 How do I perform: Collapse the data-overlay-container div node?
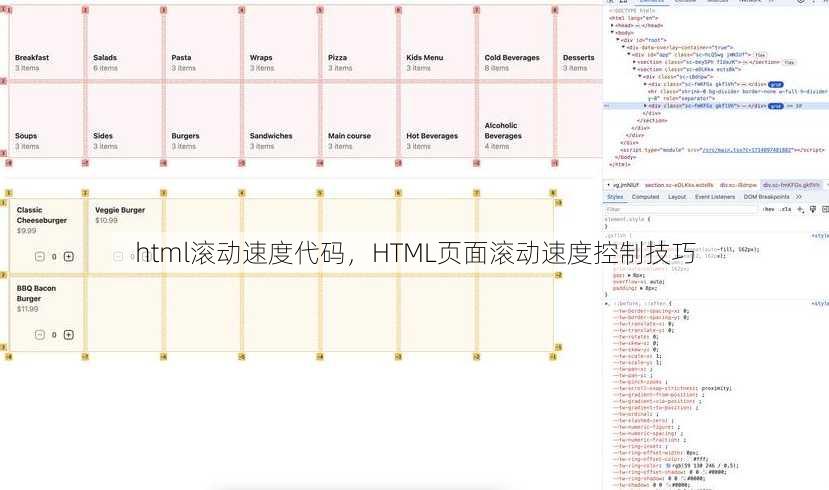click(623, 47)
